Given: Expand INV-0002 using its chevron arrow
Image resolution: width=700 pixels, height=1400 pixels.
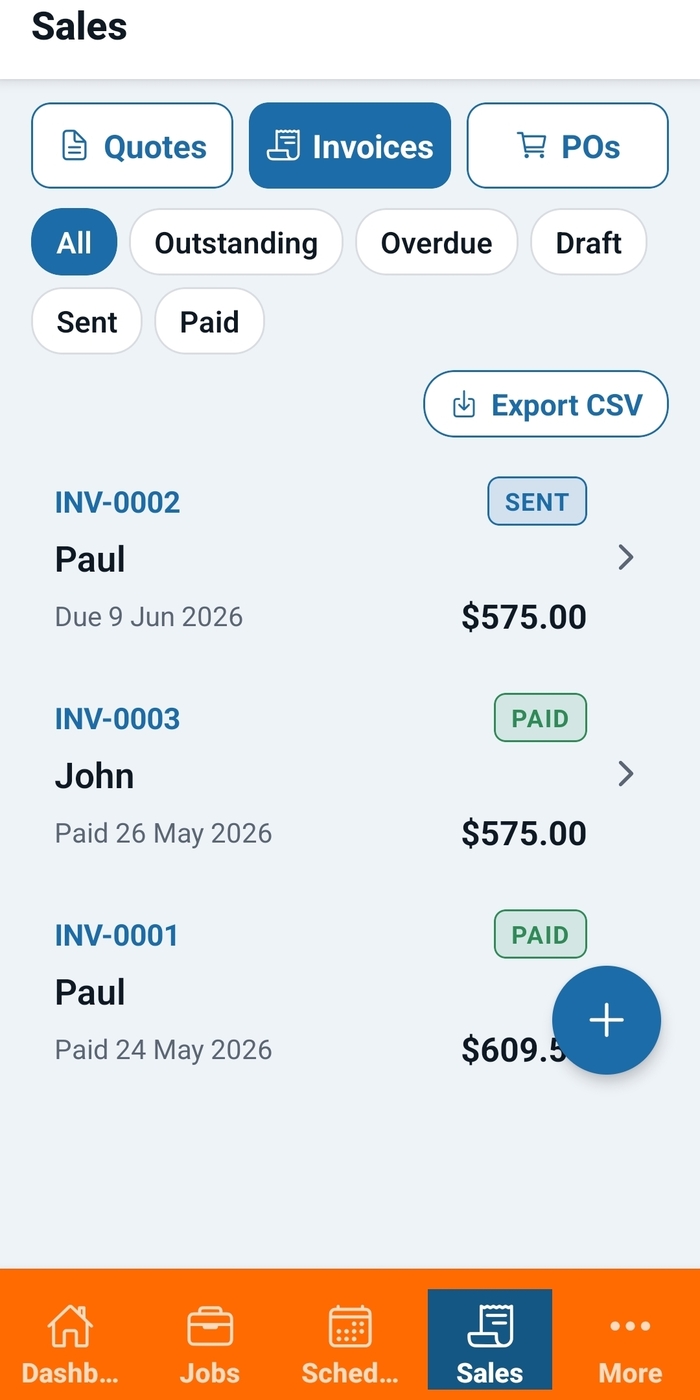Looking at the screenshot, I should pyautogui.click(x=626, y=558).
